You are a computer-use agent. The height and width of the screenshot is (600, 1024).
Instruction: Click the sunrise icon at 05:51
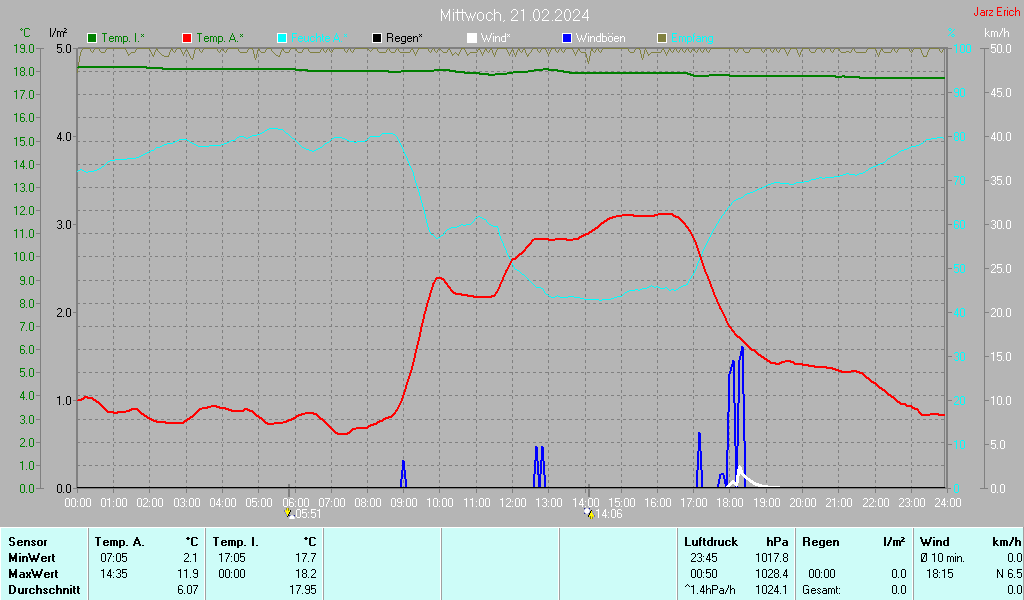click(x=289, y=514)
